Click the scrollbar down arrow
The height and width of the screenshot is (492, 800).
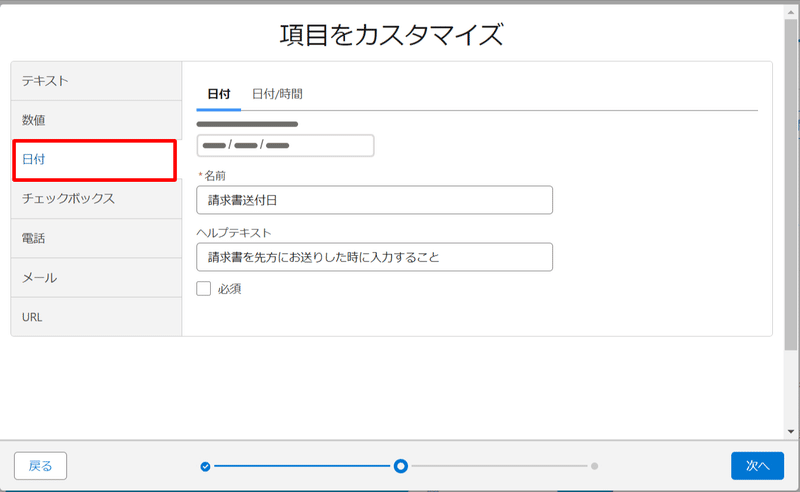791,431
